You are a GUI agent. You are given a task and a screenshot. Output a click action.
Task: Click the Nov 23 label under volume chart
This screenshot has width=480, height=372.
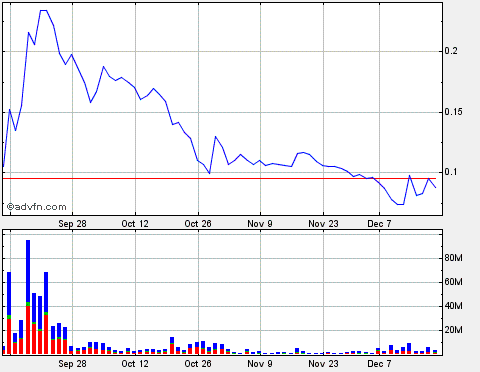tap(323, 364)
